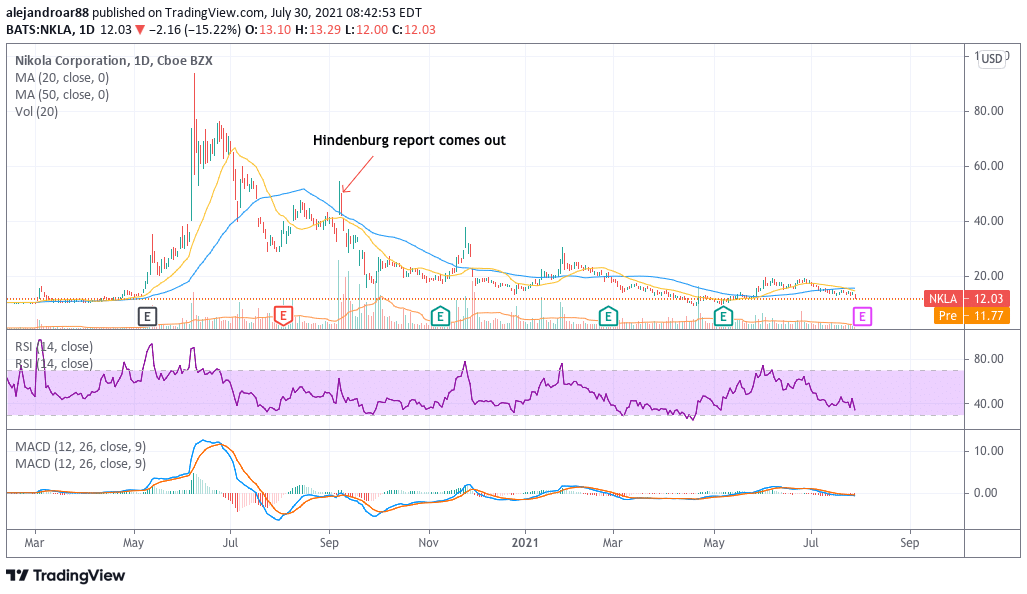The image size is (1027, 594).
Task: Click the 20.00 price axis label
Action: [988, 276]
